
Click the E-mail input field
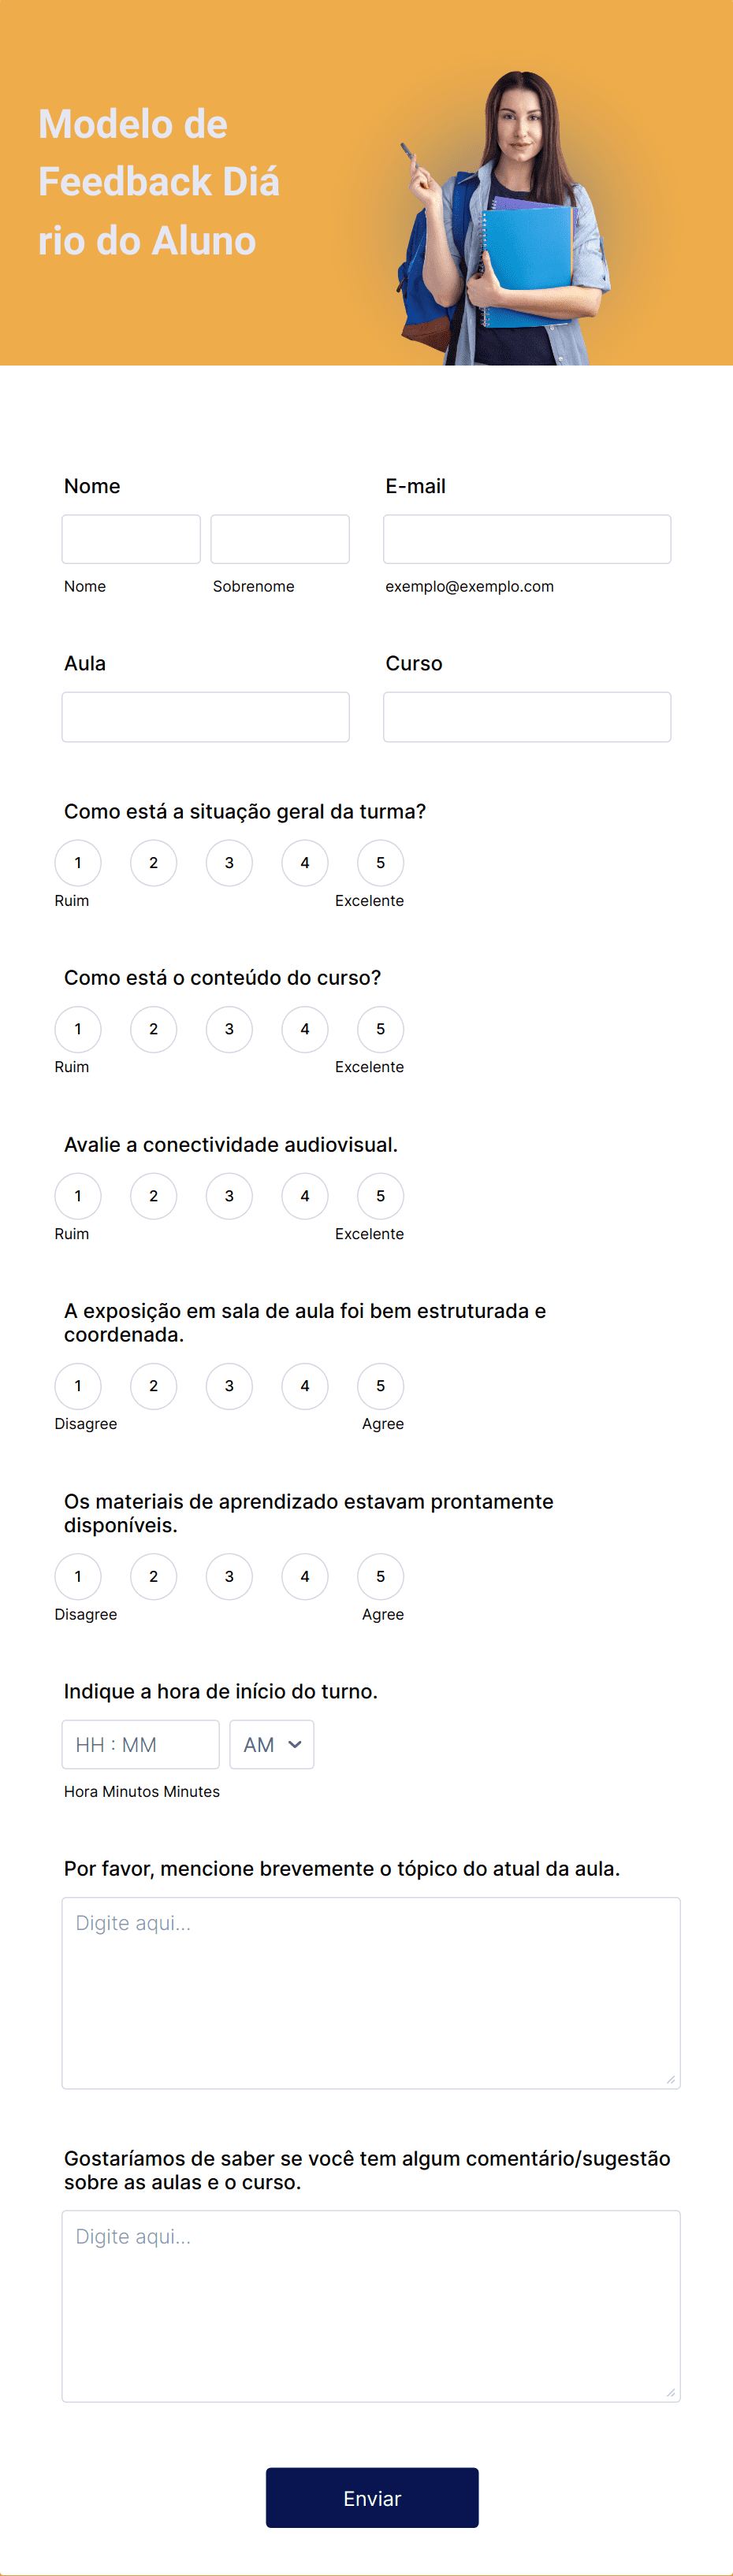(x=527, y=539)
